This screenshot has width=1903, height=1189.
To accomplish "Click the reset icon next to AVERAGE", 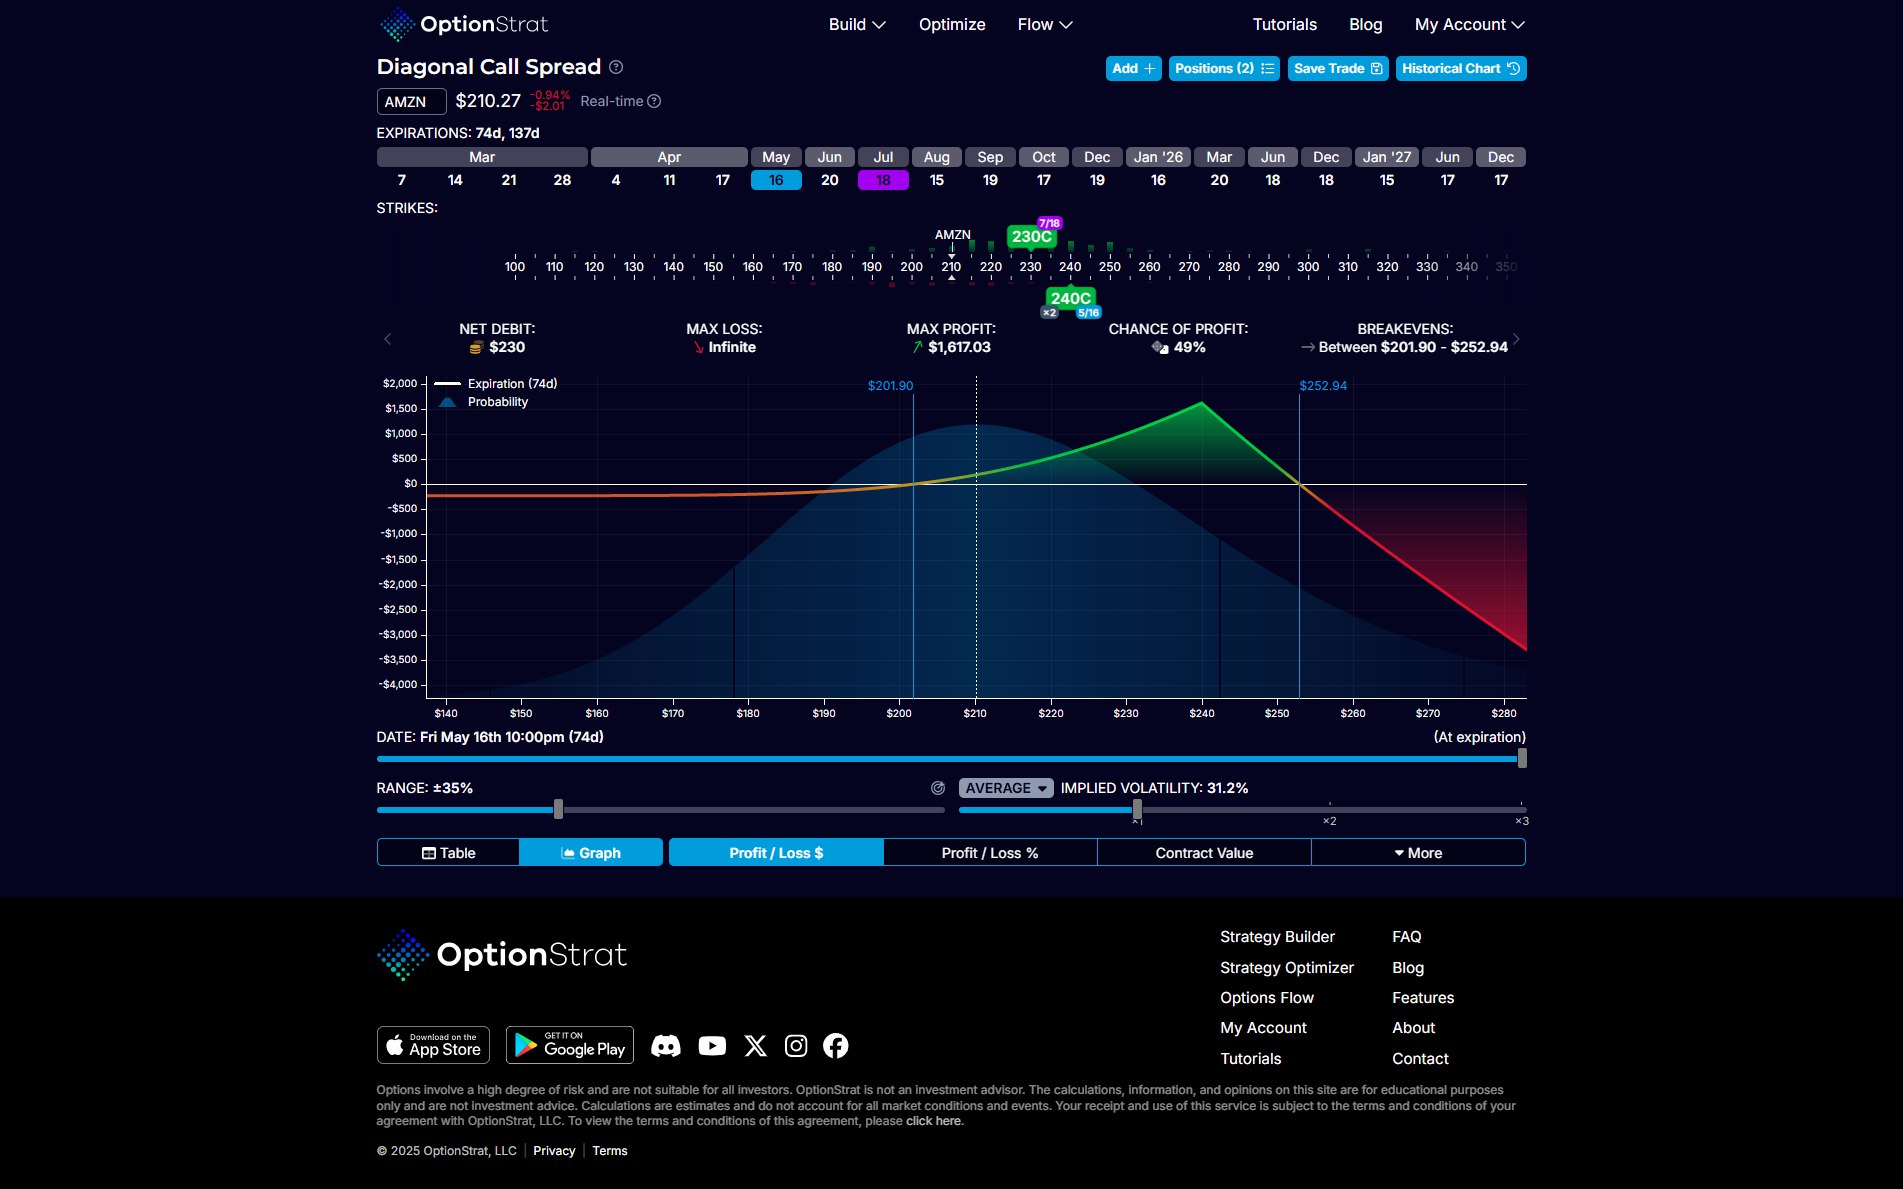I will [938, 788].
